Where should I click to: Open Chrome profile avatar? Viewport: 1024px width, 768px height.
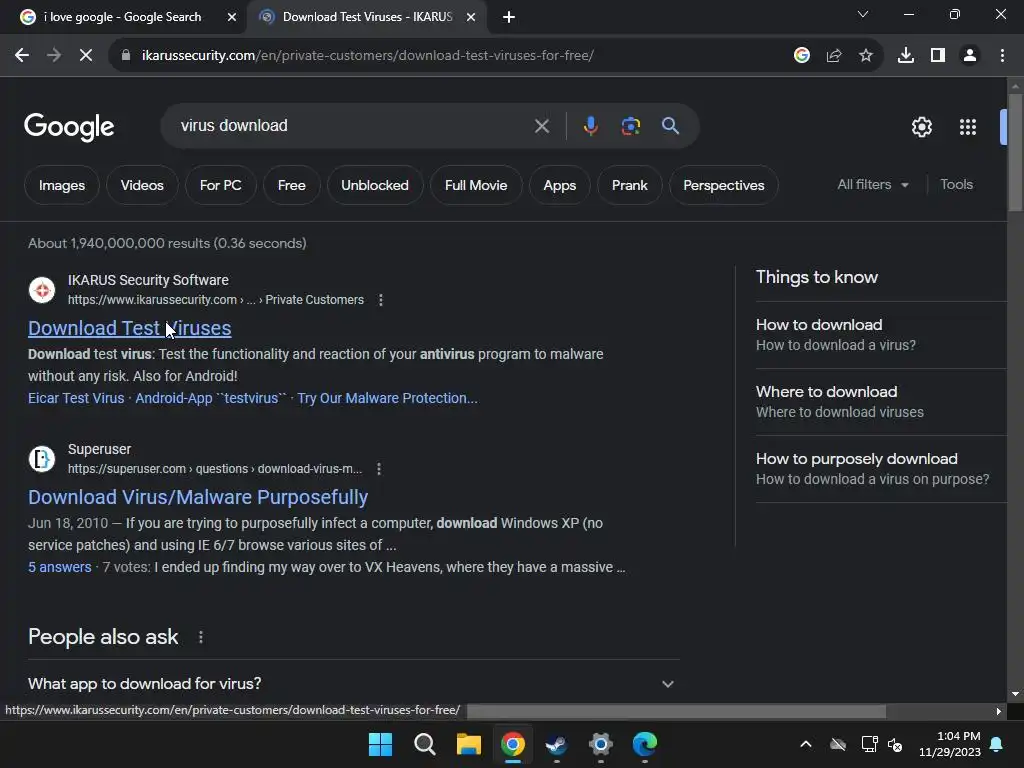(969, 56)
